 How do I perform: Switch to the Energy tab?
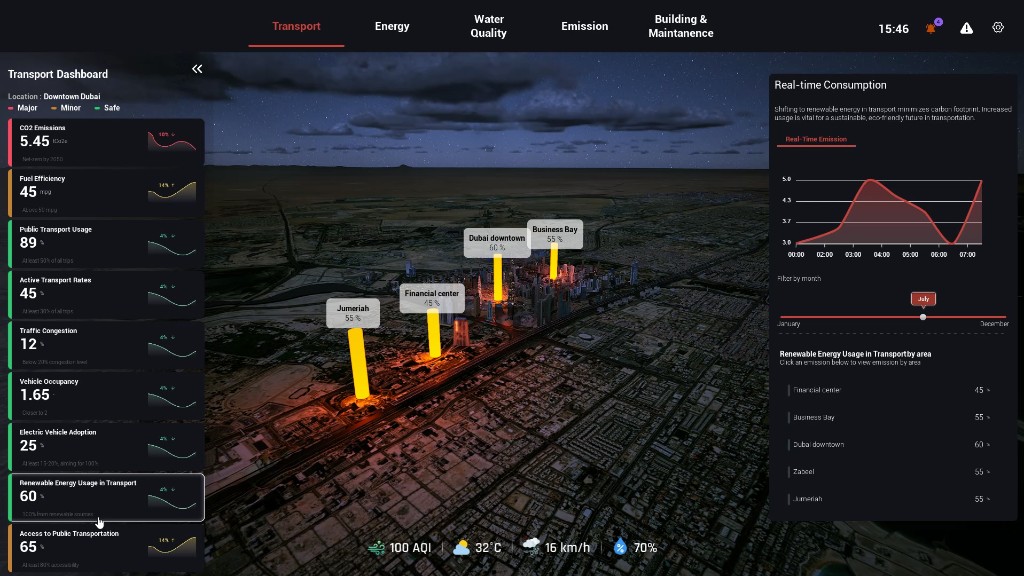(x=392, y=26)
